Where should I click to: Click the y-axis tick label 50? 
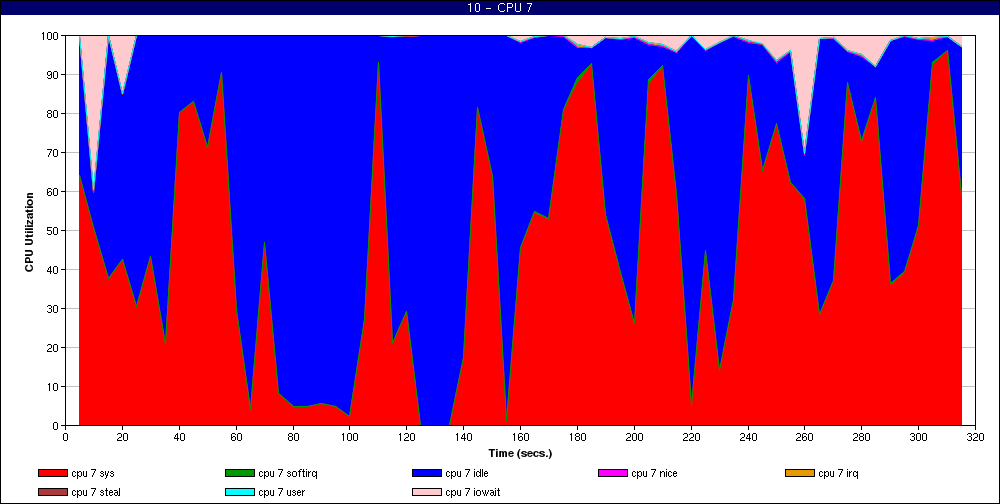(x=54, y=231)
